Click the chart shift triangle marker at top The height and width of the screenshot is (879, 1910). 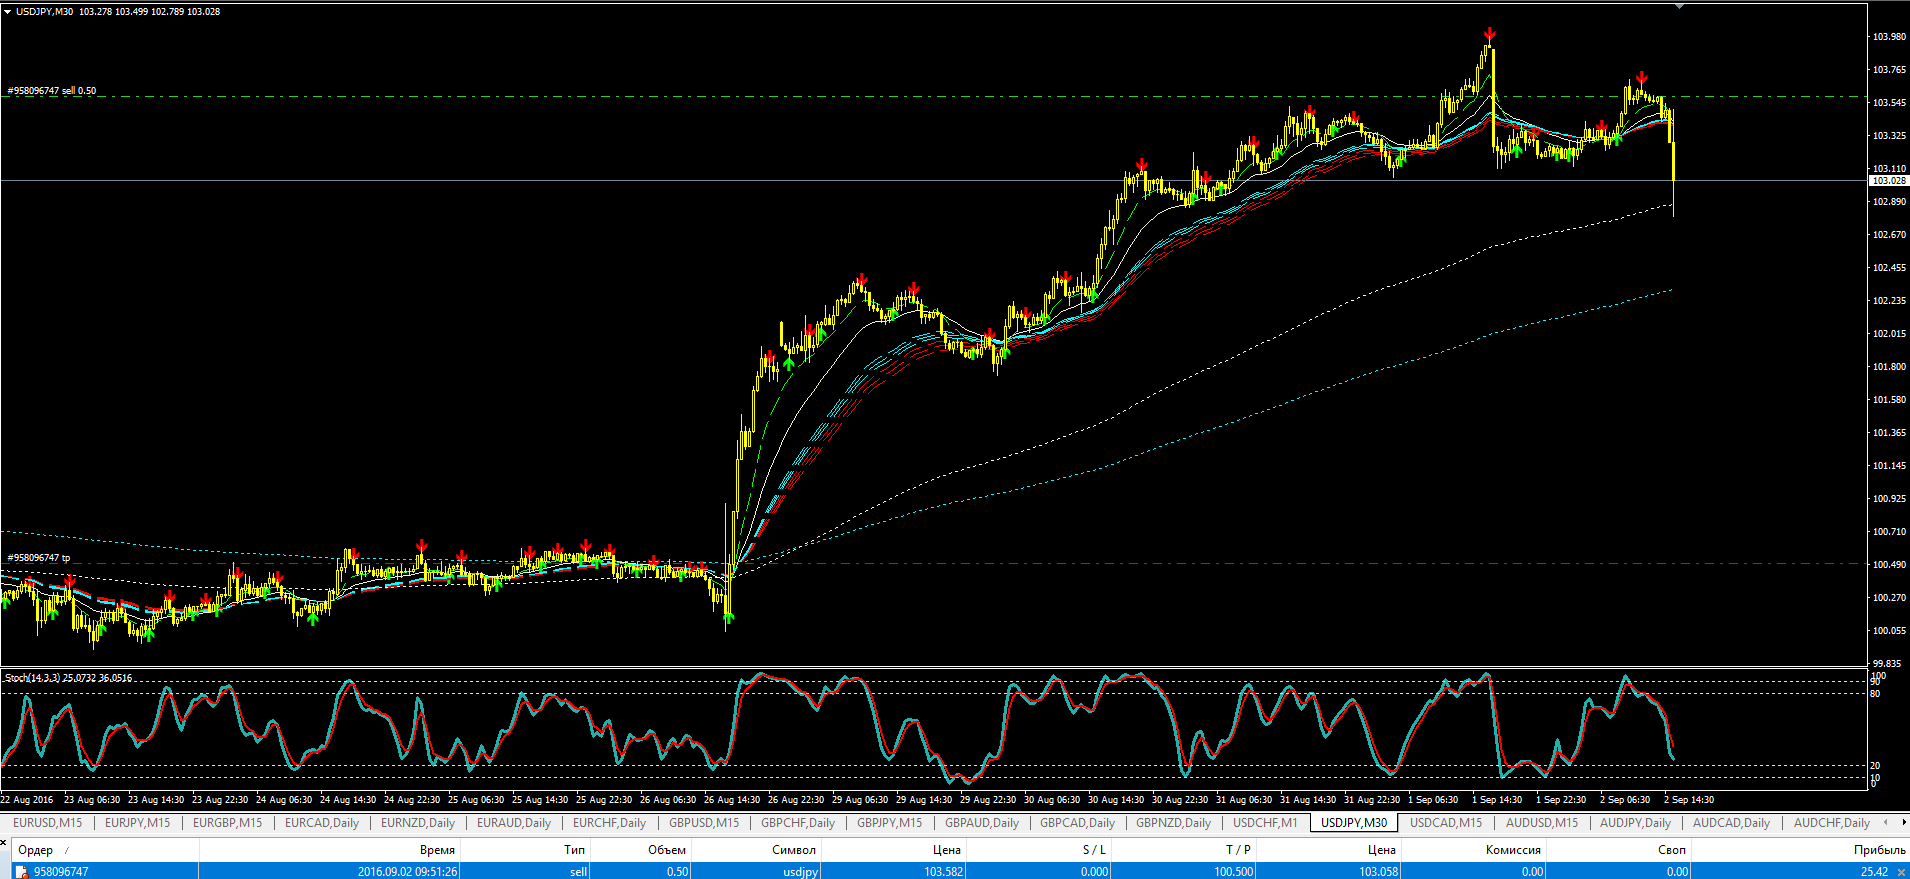click(1680, 6)
